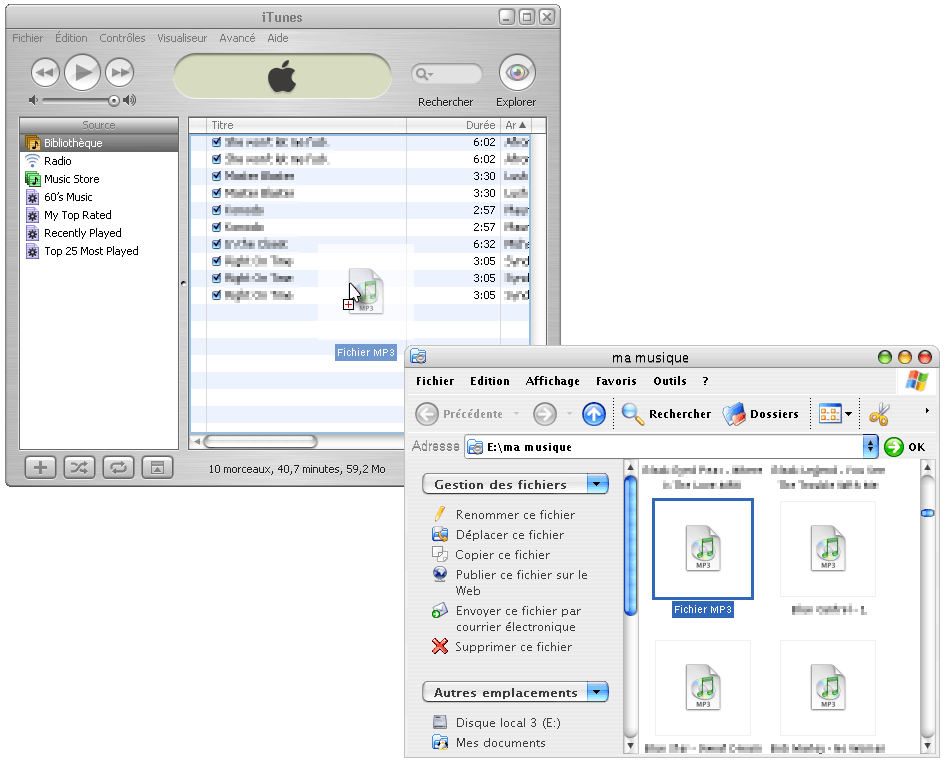Sort by the Durée column header

pyautogui.click(x=453, y=125)
